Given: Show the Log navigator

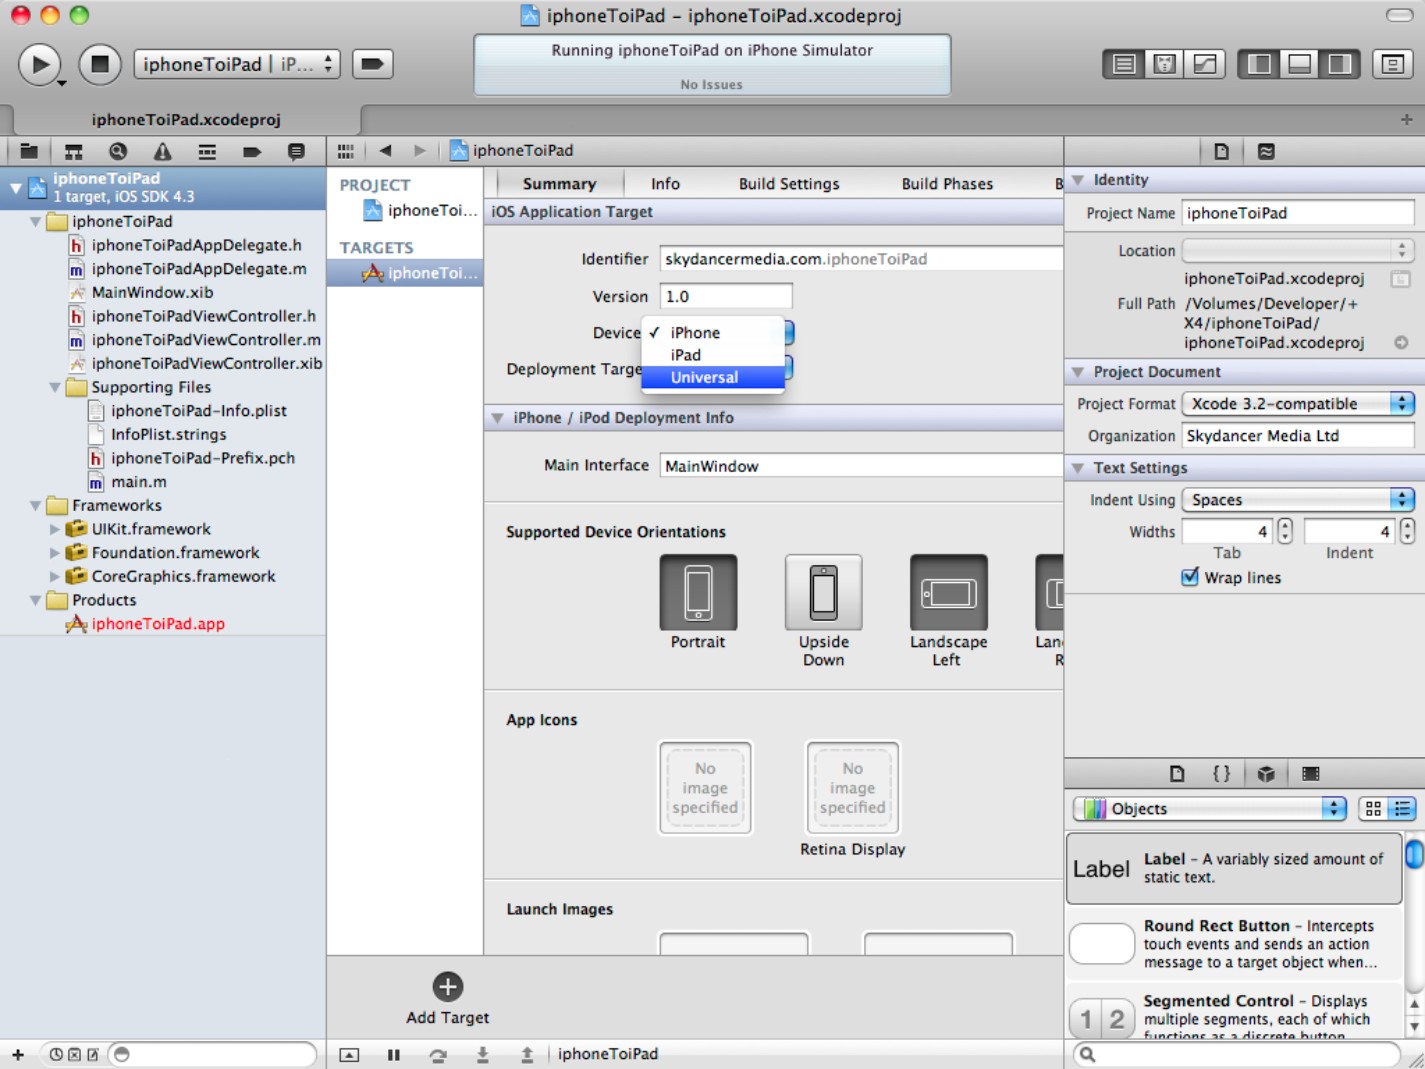Looking at the screenshot, I should 296,152.
